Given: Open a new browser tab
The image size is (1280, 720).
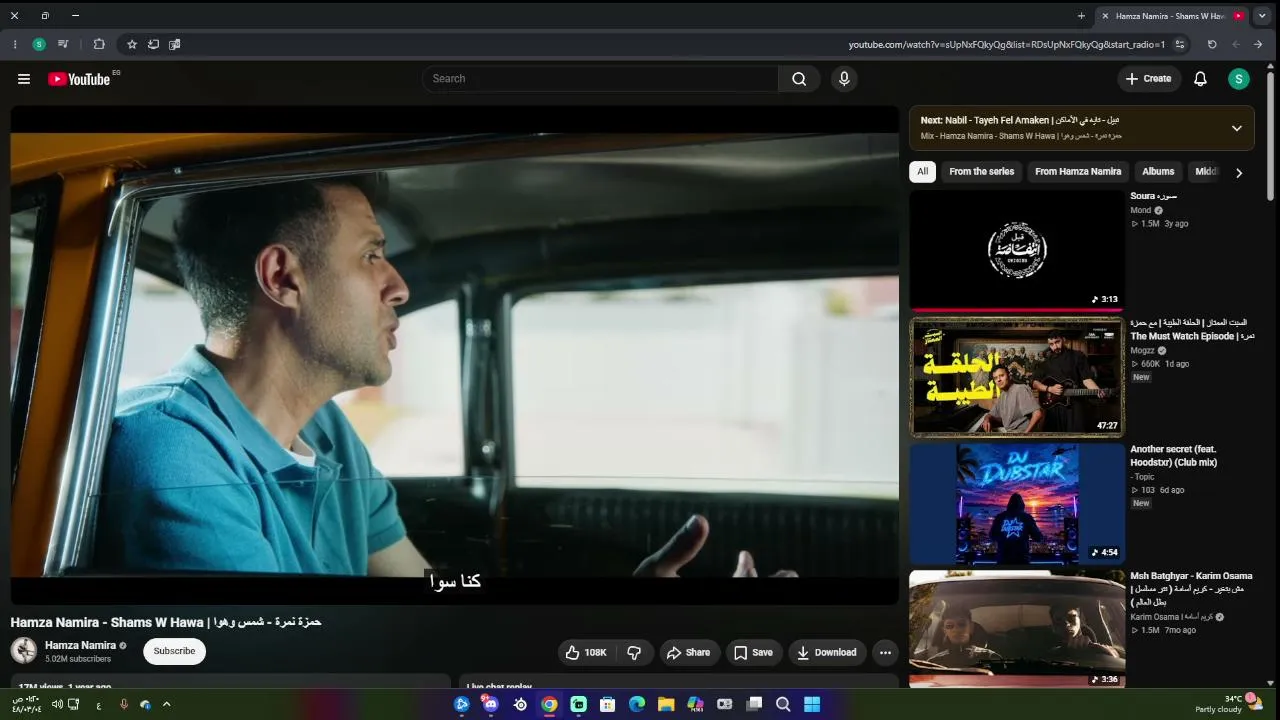Looking at the screenshot, I should [1081, 16].
